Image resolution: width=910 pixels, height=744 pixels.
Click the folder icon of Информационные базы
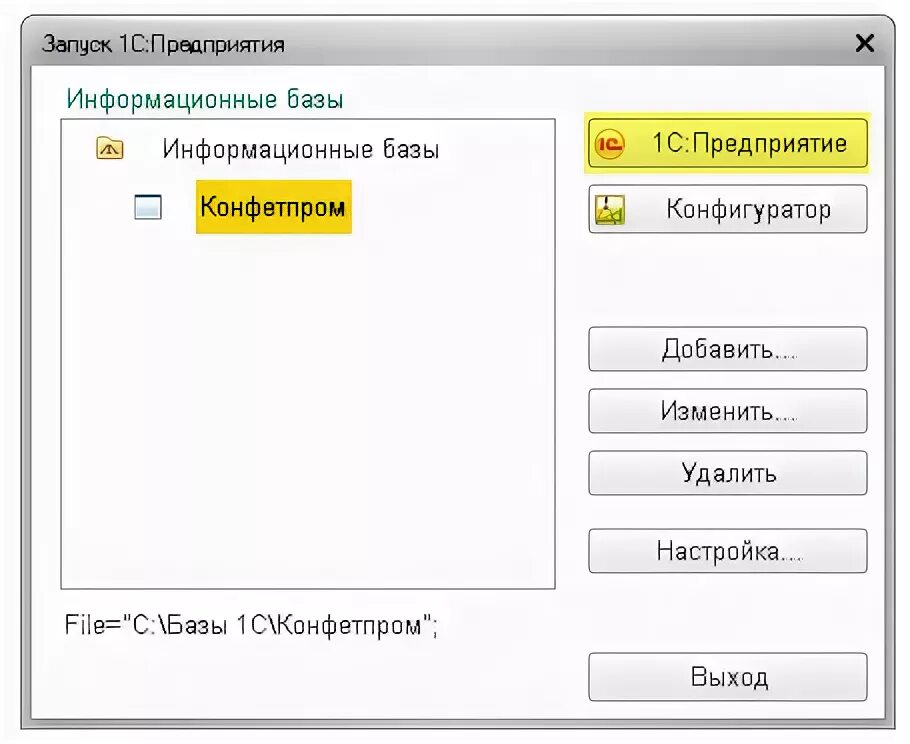[x=110, y=149]
